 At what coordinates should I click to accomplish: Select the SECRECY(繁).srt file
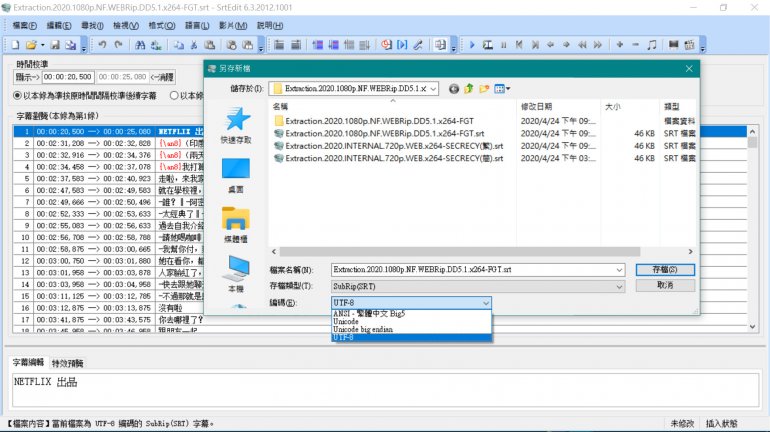click(388, 146)
